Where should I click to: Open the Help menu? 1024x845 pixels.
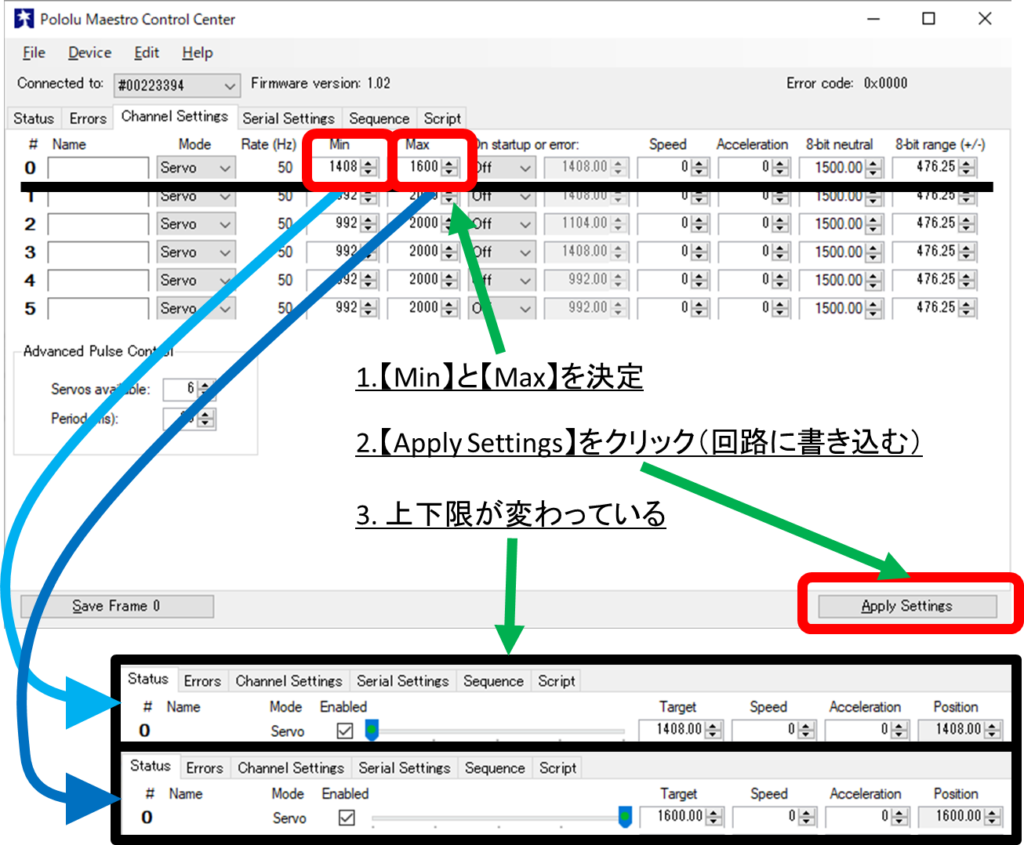(x=197, y=53)
